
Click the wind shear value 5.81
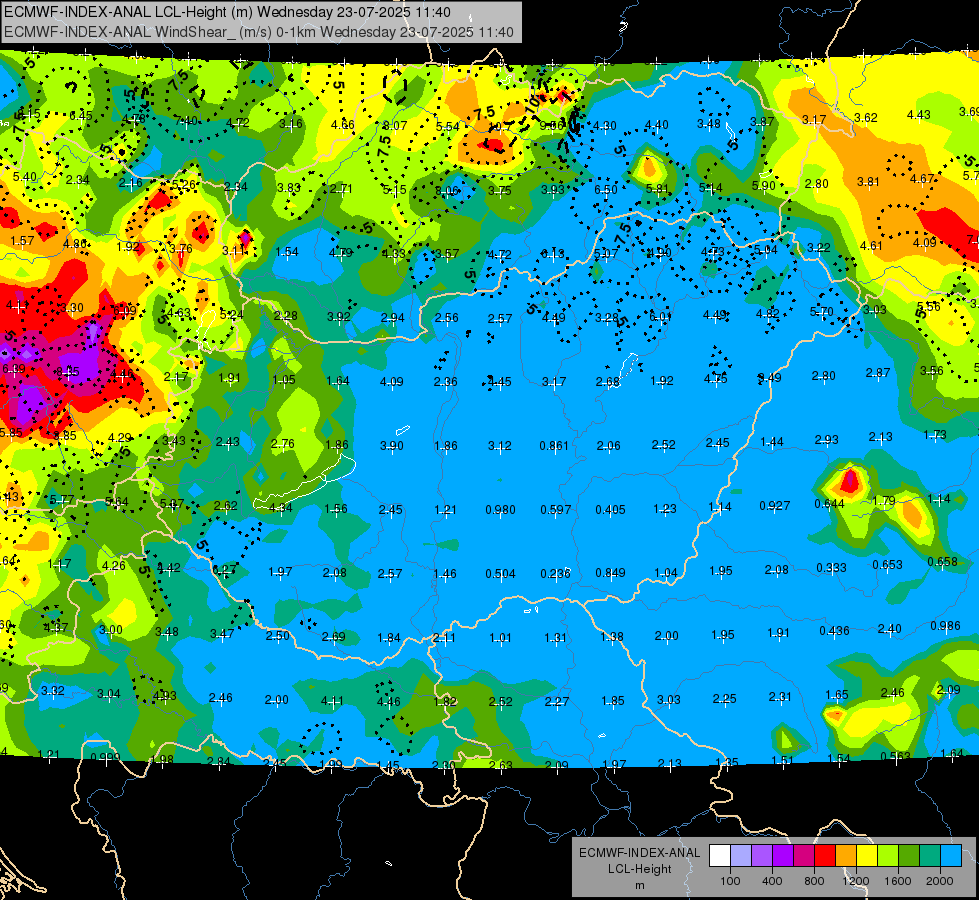pyautogui.click(x=657, y=189)
